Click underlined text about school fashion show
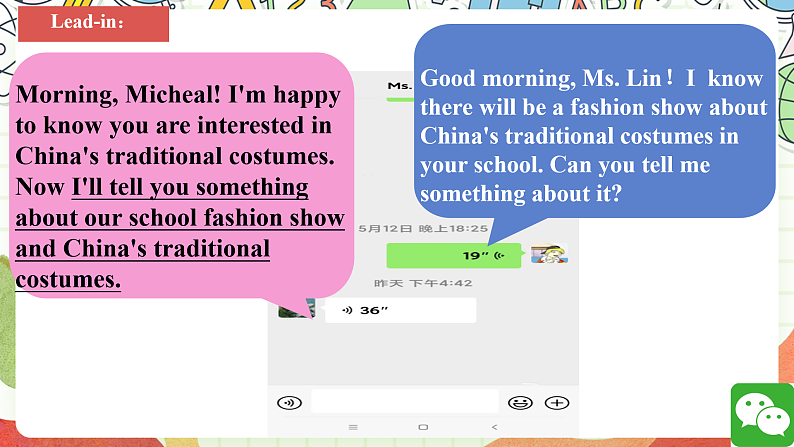The width and height of the screenshot is (794, 447). pos(180,233)
